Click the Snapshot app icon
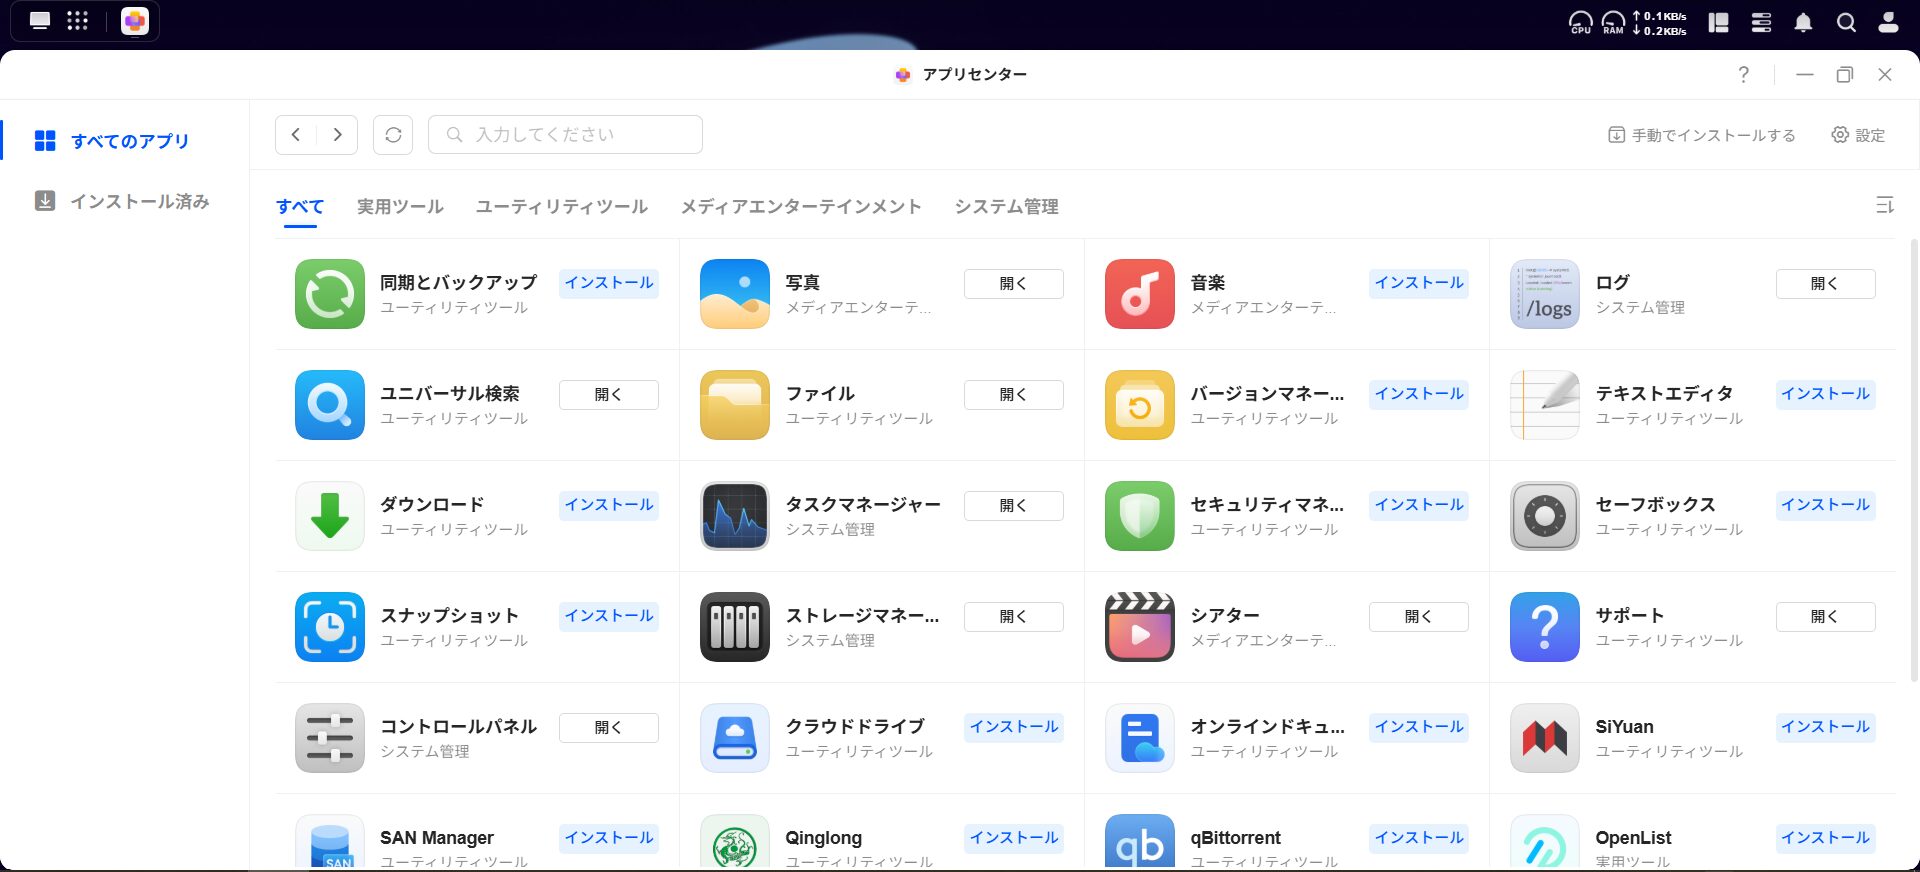Viewport: 1920px width, 872px height. click(x=330, y=627)
